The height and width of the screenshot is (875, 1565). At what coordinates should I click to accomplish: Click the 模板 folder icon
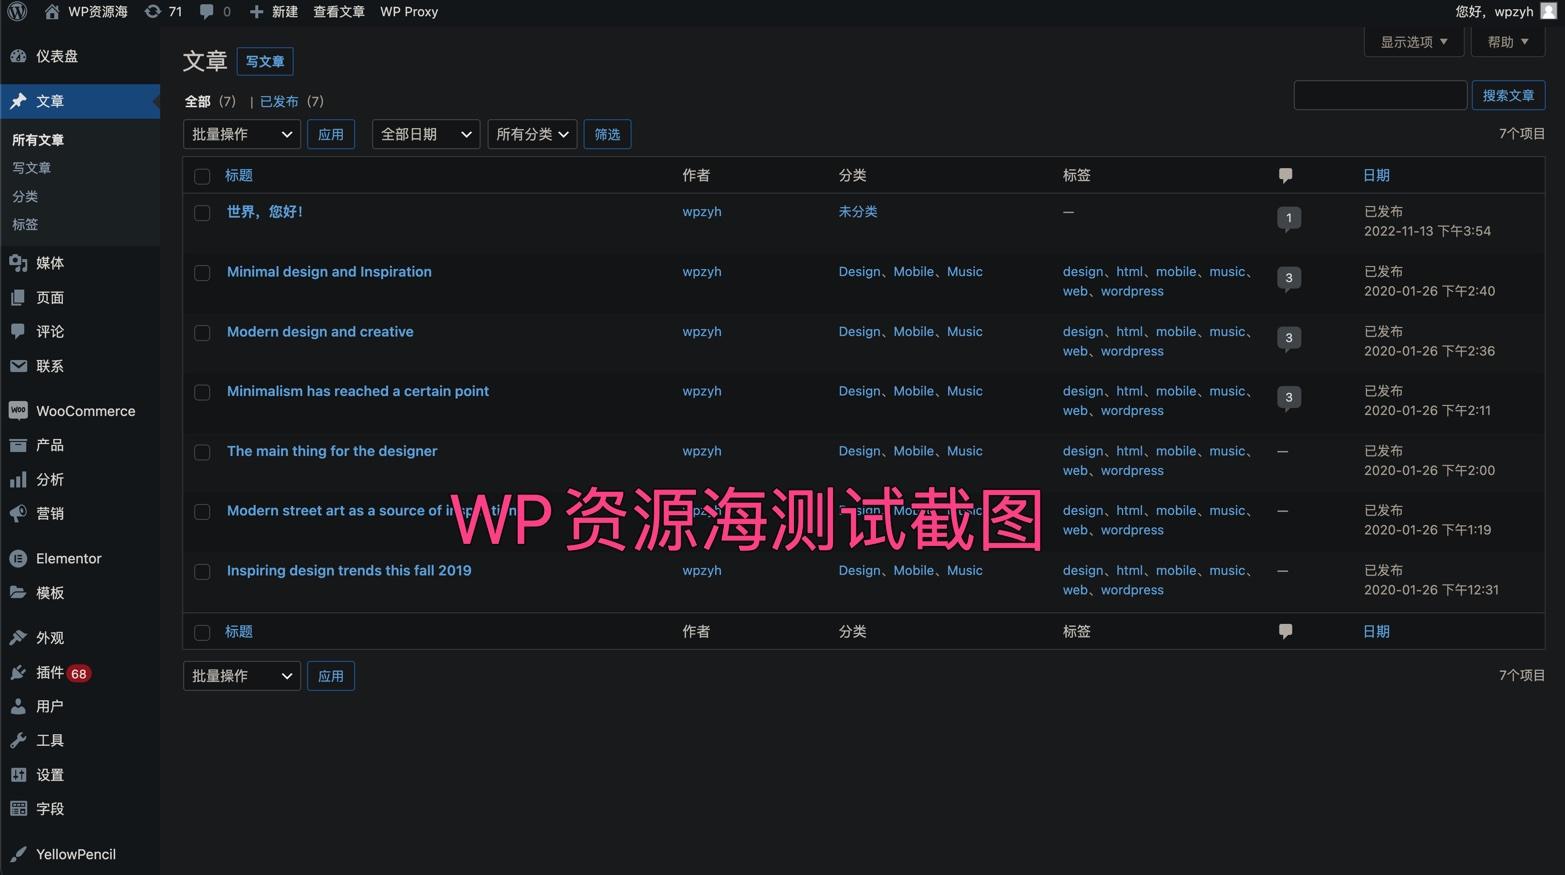click(x=18, y=593)
